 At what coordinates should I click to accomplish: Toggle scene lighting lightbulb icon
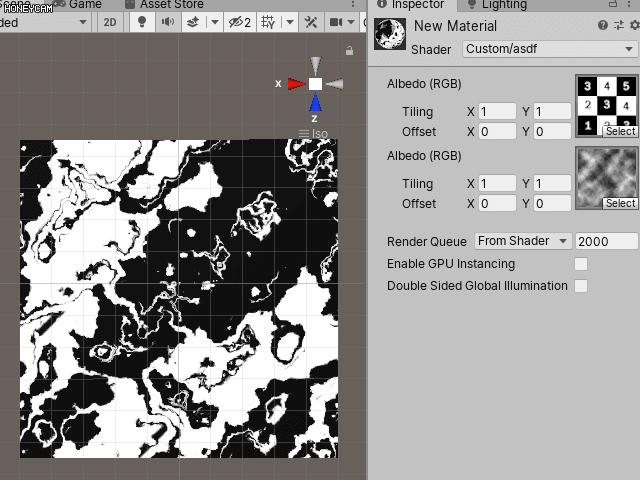142,22
